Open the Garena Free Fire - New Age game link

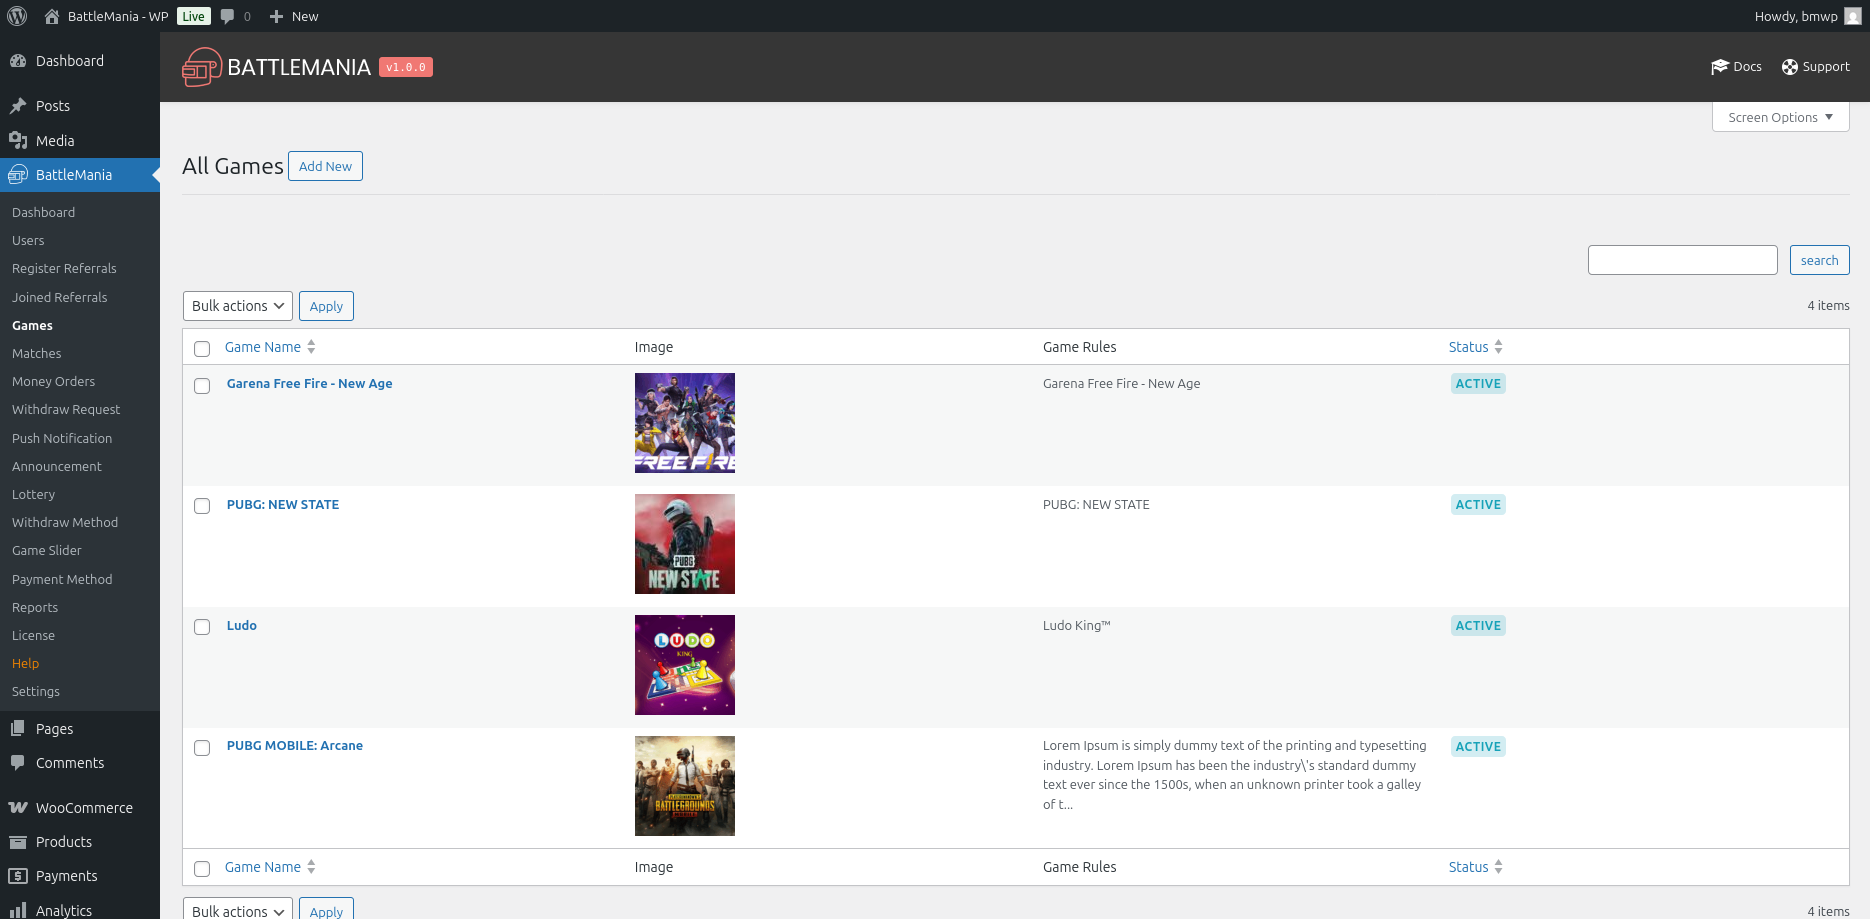click(309, 383)
